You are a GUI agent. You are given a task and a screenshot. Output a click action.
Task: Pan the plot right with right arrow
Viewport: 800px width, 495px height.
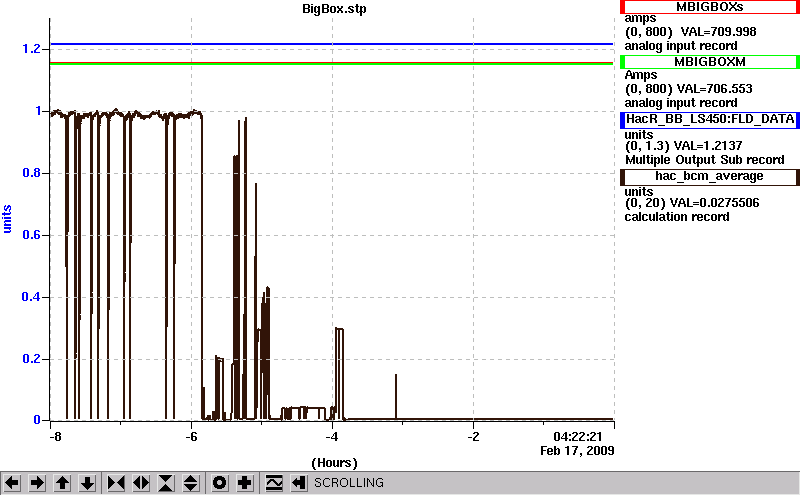(x=37, y=483)
